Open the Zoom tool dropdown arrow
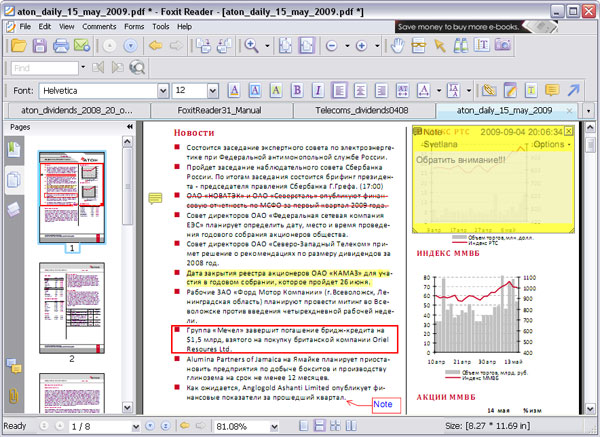The width and height of the screenshot is (600, 437). click(267, 46)
